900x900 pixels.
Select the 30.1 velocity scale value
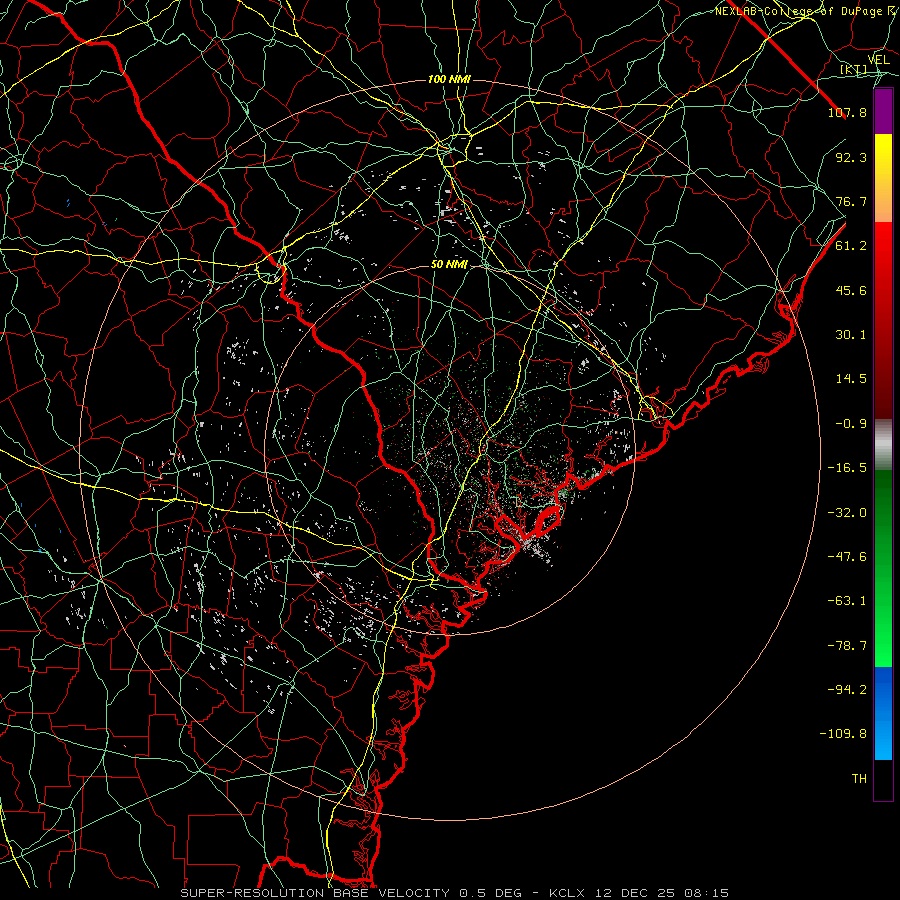tap(851, 335)
